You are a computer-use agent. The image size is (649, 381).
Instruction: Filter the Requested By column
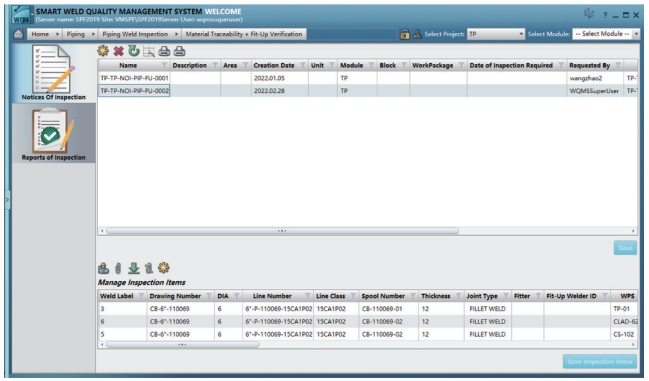[x=618, y=65]
